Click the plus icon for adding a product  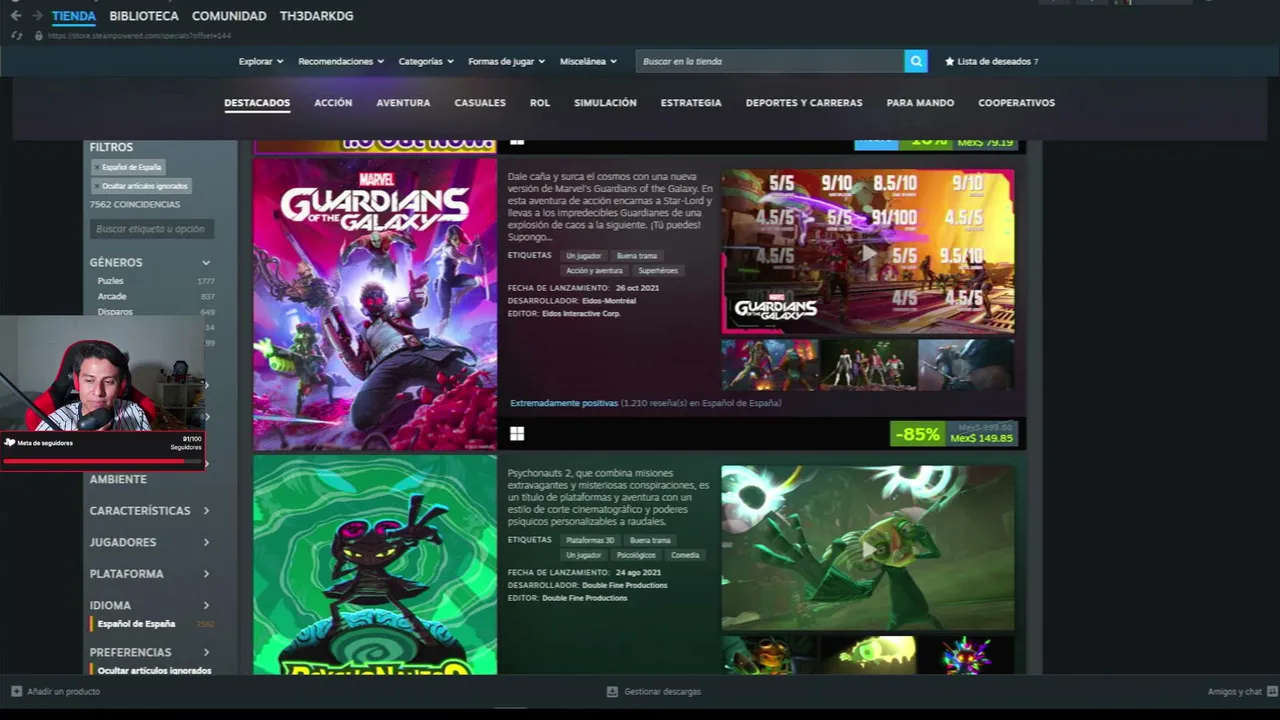click(x=16, y=691)
